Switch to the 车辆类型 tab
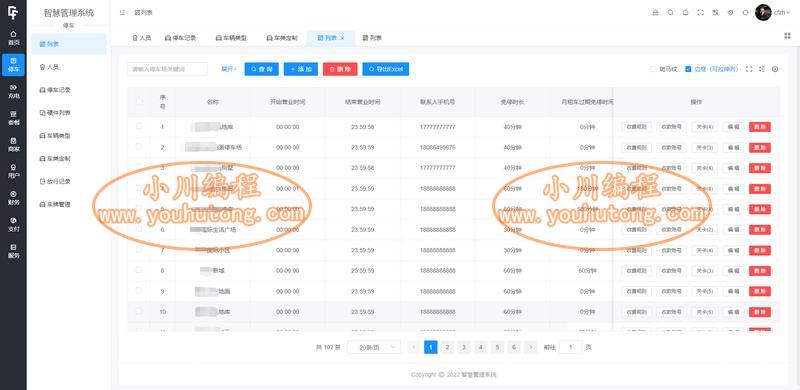This screenshot has height=390, width=800. tap(231, 38)
